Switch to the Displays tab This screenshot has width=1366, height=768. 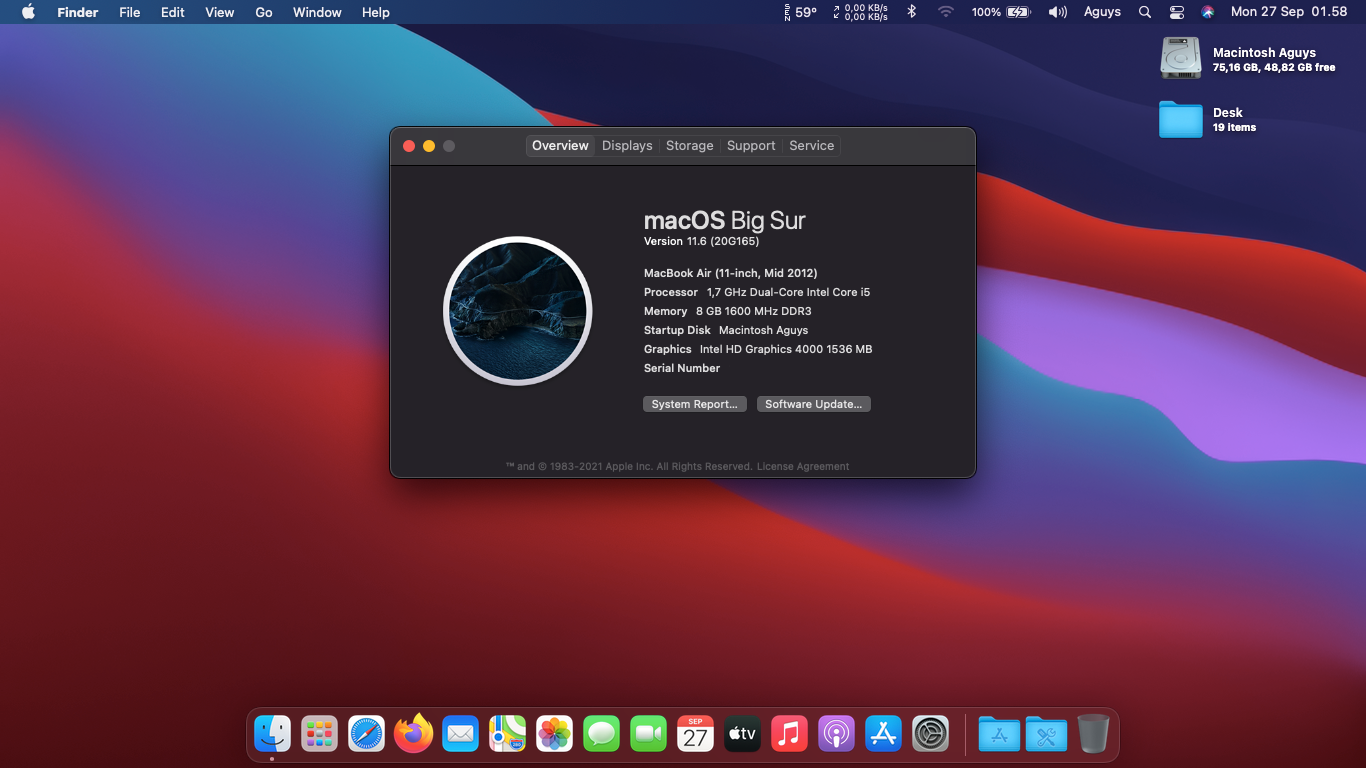[x=627, y=146]
